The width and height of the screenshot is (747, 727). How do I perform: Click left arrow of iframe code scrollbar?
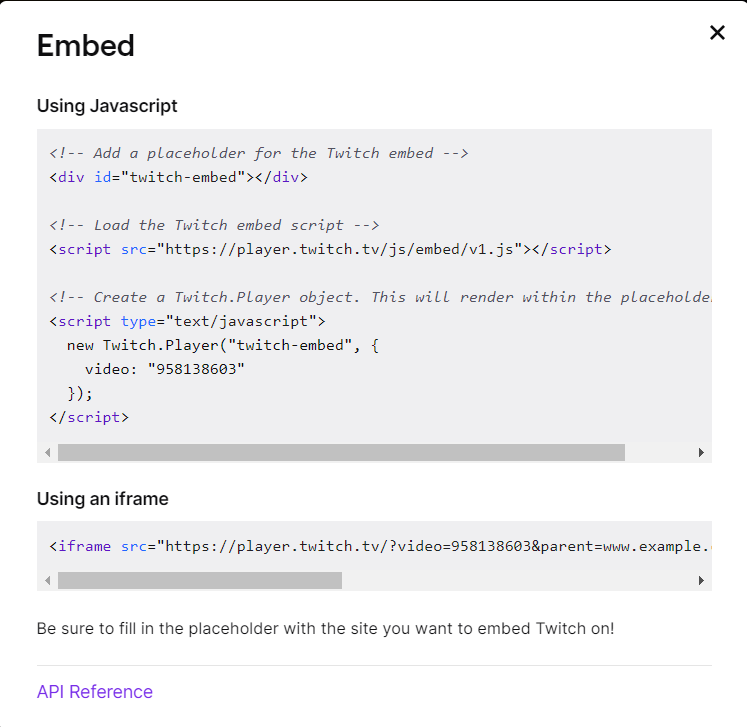(48, 580)
